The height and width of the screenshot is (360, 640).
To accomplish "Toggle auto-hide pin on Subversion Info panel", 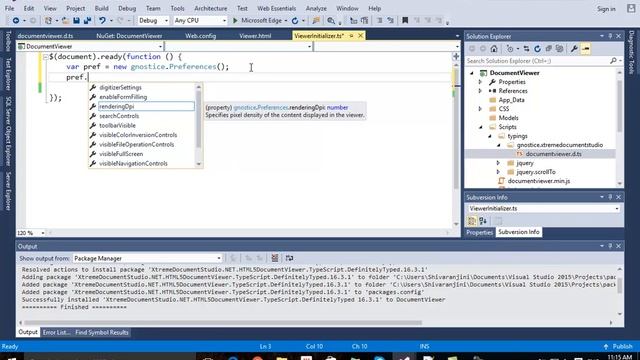I will tap(610, 197).
